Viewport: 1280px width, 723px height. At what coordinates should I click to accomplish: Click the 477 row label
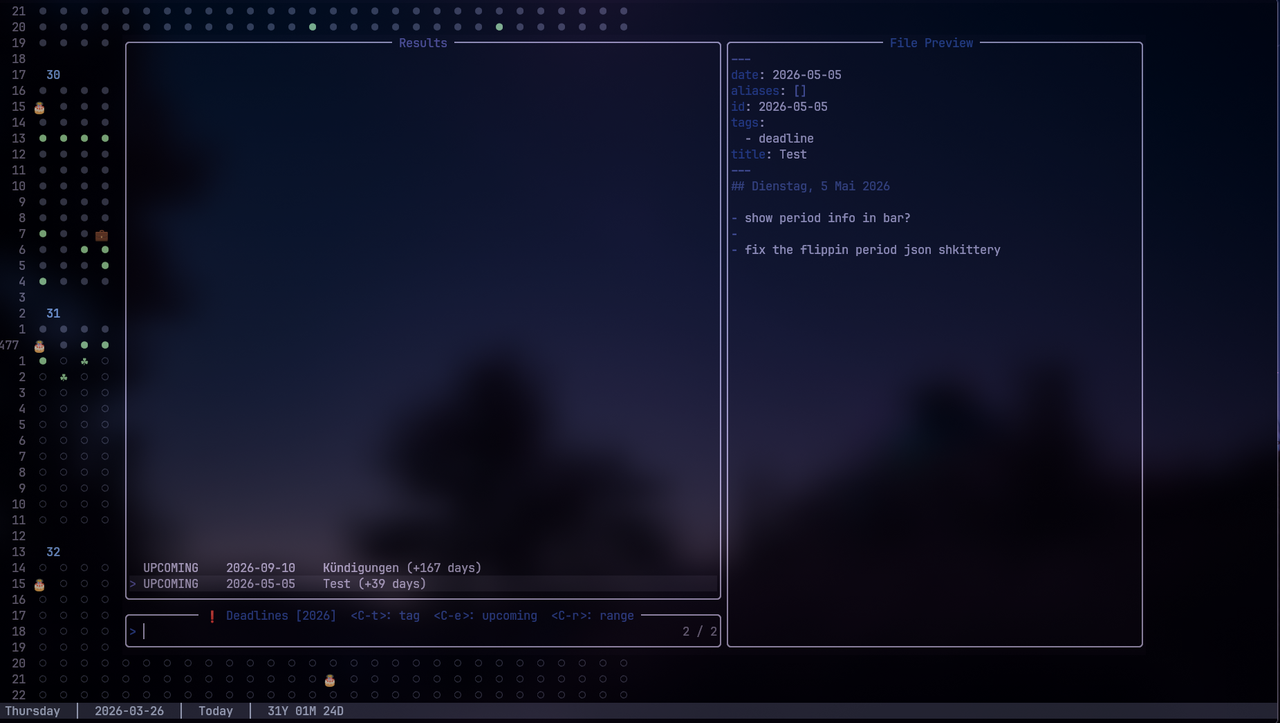[10, 345]
